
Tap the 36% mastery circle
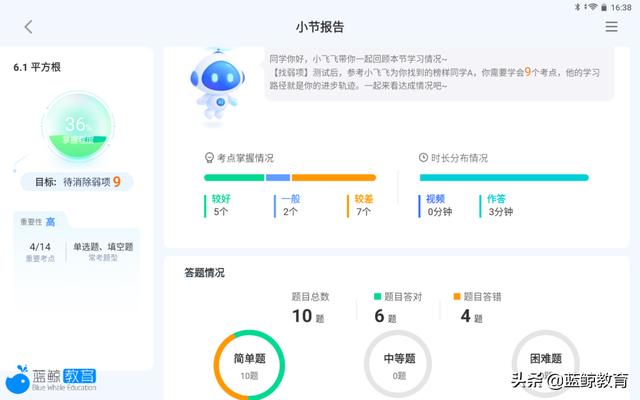[x=78, y=127]
